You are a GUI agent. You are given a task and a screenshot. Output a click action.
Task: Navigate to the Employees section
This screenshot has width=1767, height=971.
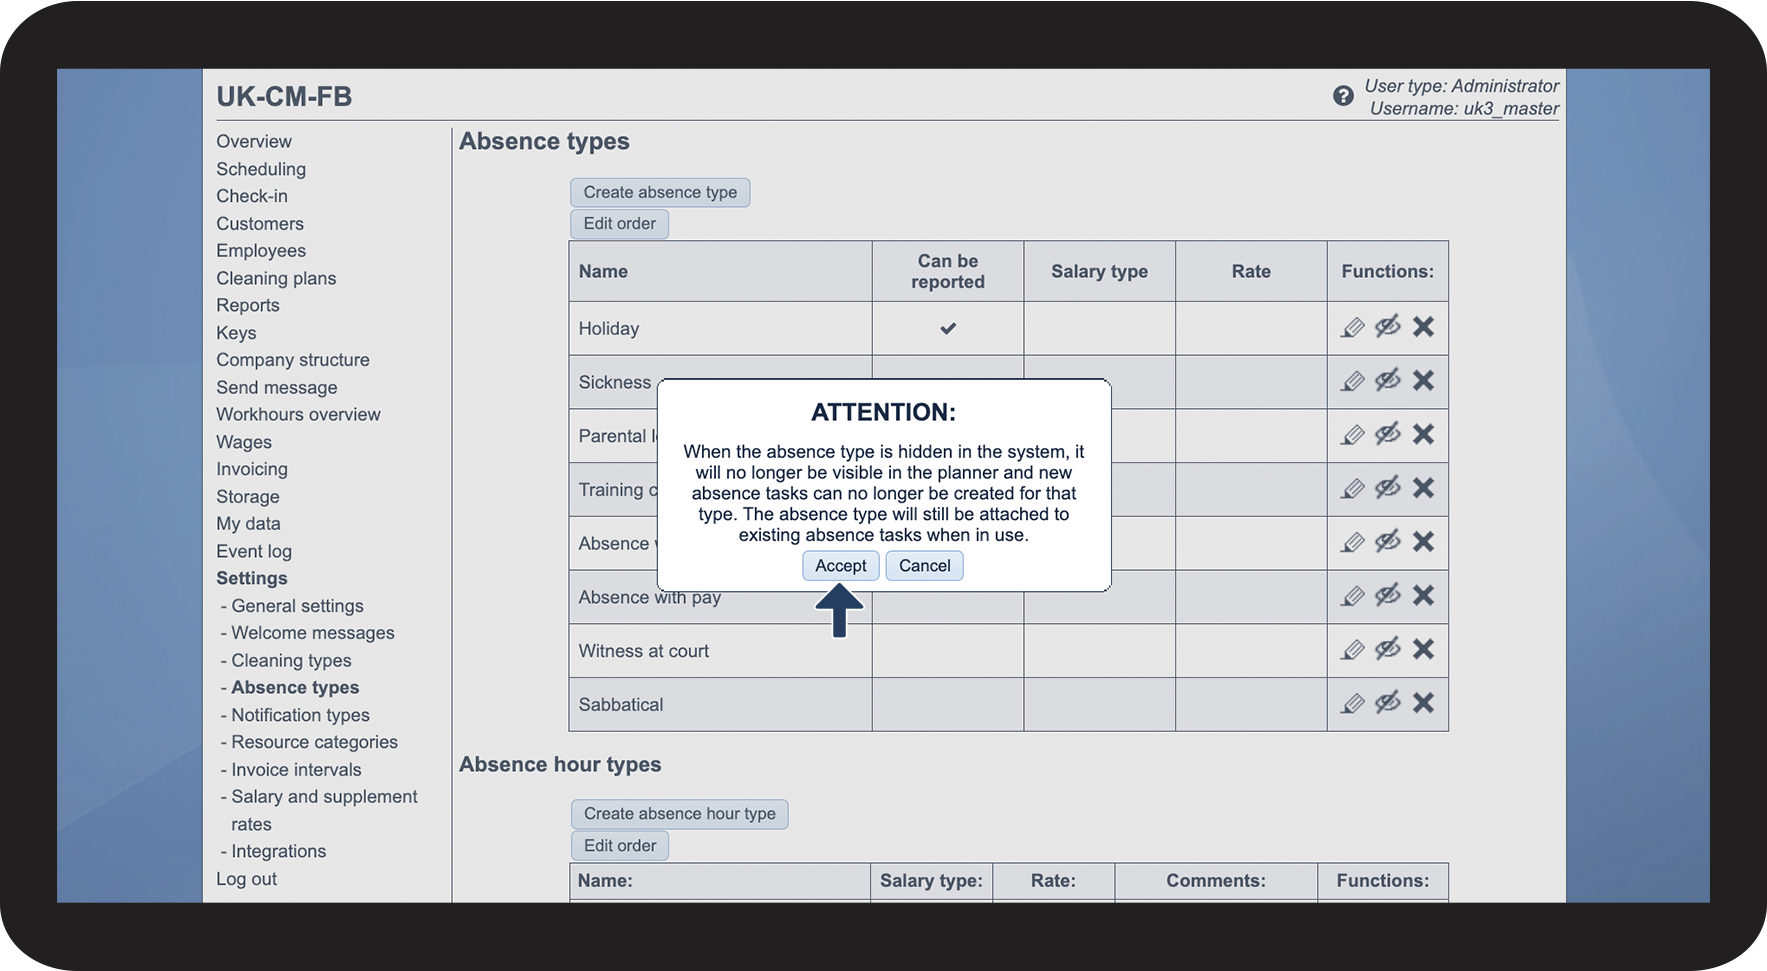pyautogui.click(x=260, y=250)
